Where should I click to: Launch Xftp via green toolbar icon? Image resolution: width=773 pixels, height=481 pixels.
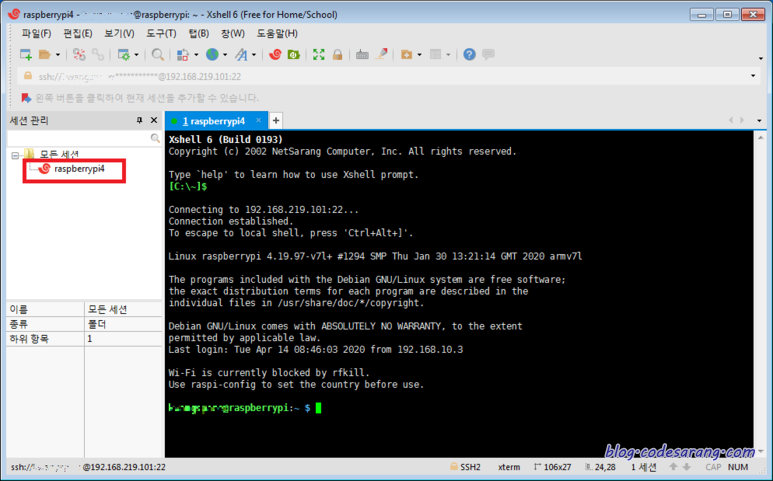point(294,55)
